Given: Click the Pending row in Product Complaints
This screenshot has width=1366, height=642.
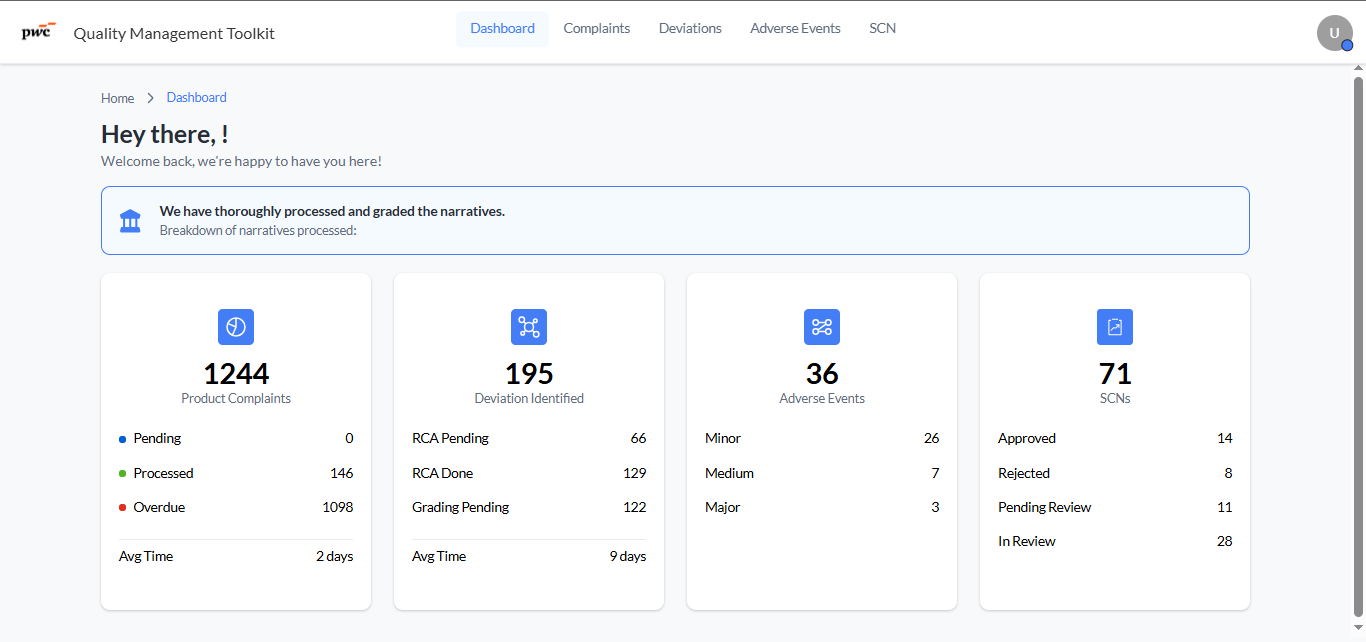Looking at the screenshot, I should tap(236, 438).
